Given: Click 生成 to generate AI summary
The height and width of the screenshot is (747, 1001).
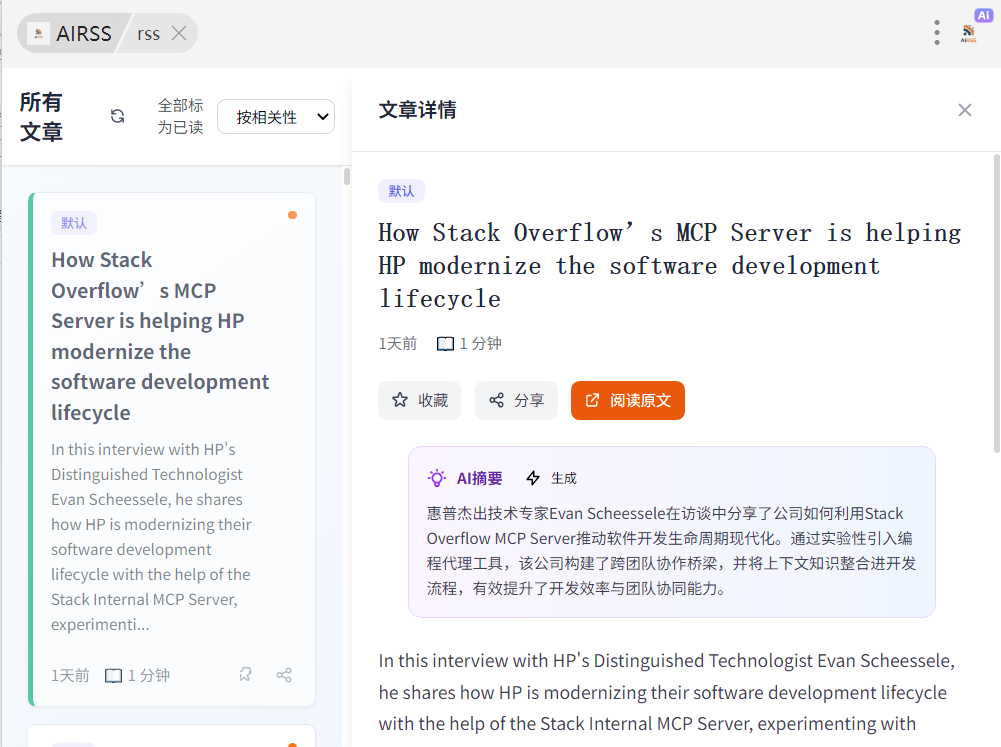Looking at the screenshot, I should [552, 478].
